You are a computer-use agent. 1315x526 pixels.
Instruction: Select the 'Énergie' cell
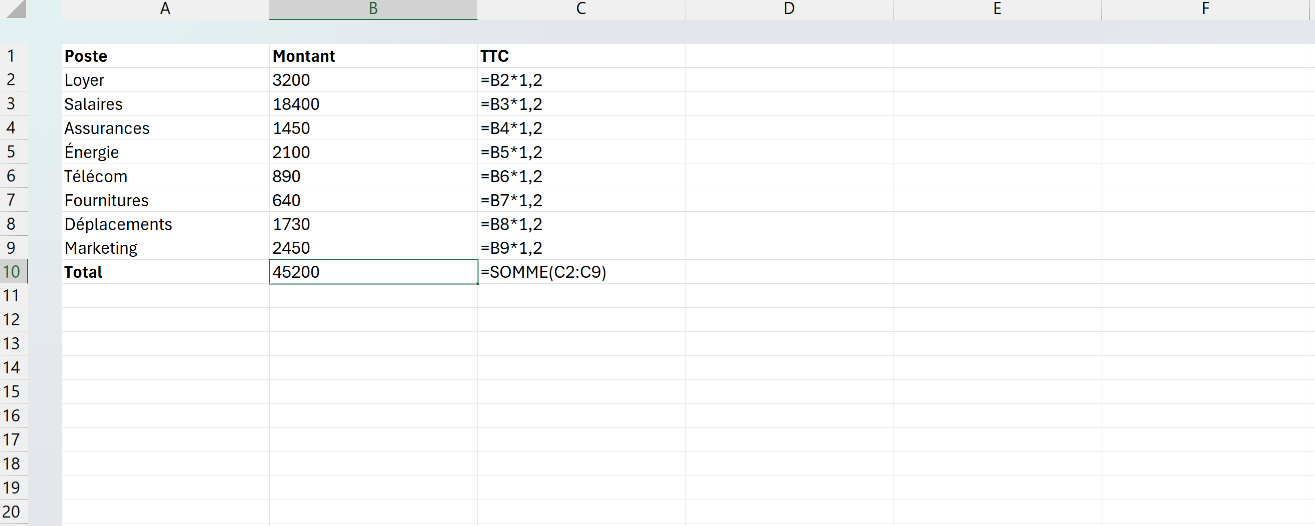[x=165, y=152]
